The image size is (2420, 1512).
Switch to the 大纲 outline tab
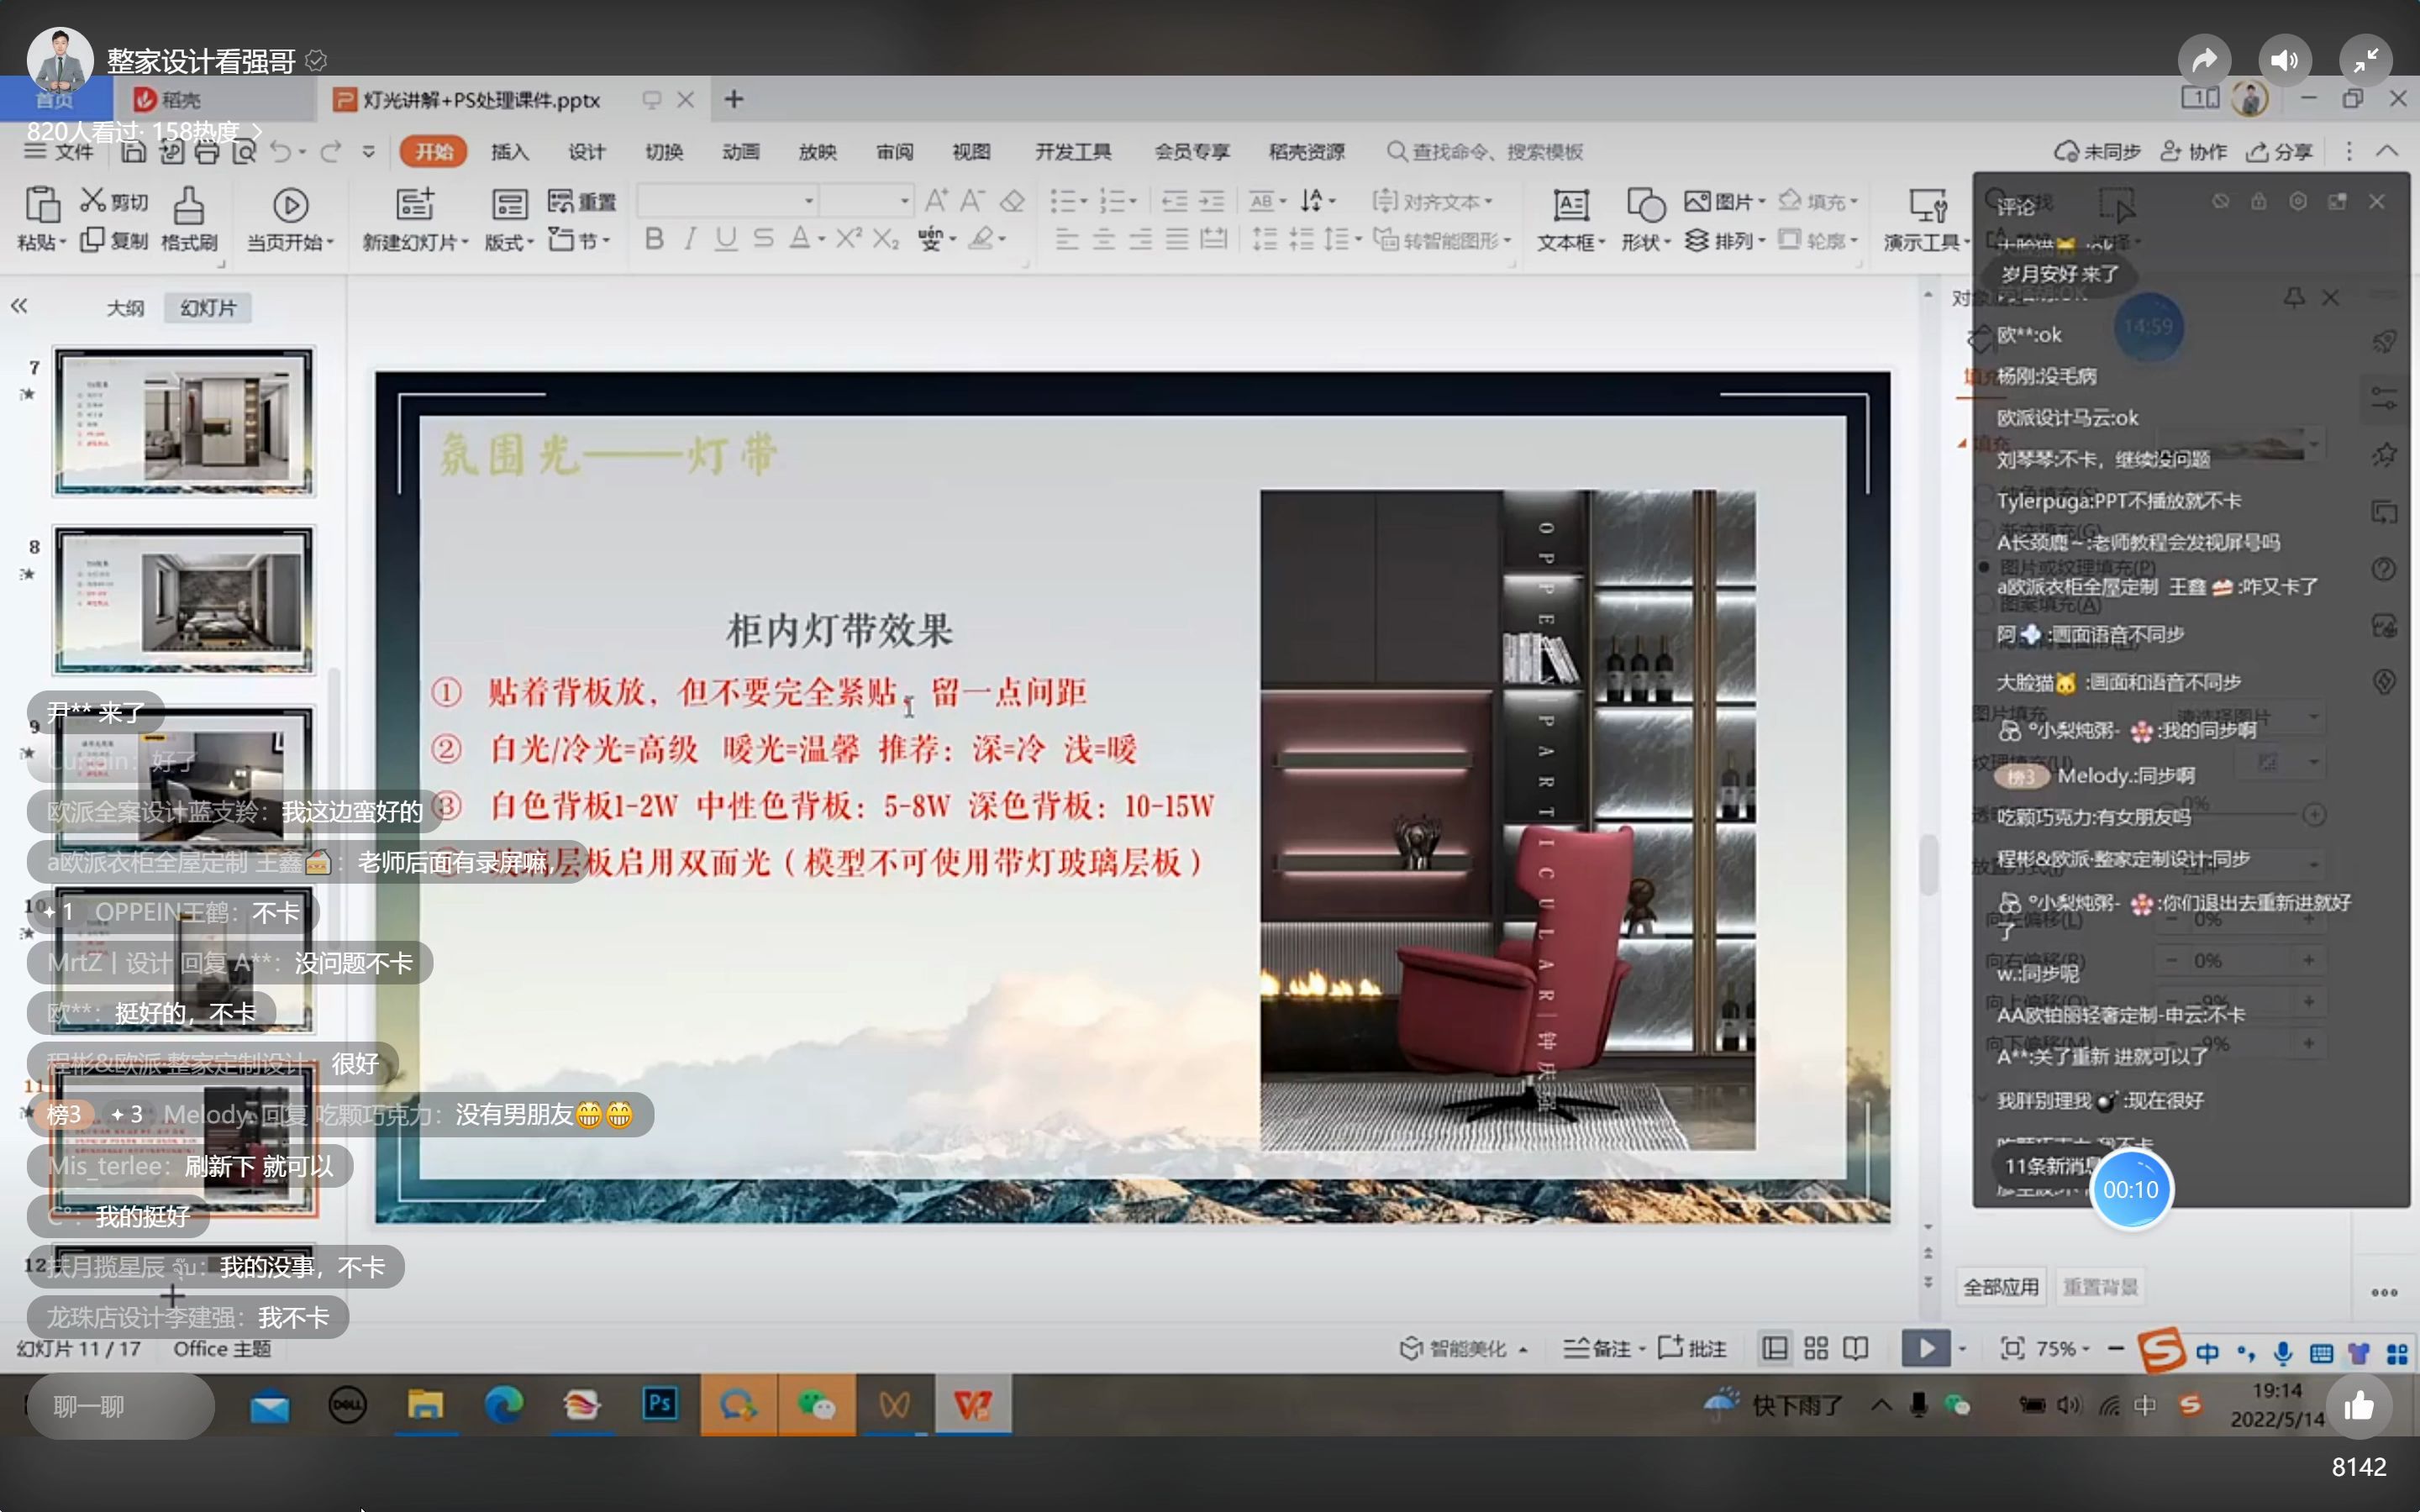[125, 308]
